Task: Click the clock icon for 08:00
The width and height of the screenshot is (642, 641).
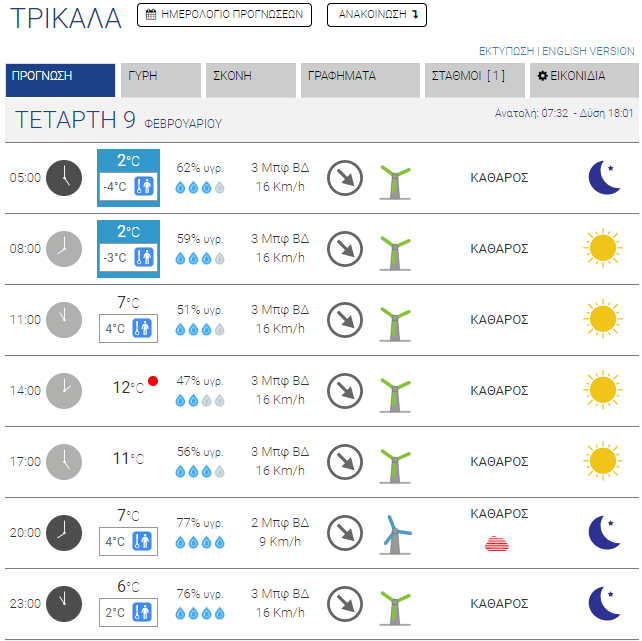Action: (64, 248)
